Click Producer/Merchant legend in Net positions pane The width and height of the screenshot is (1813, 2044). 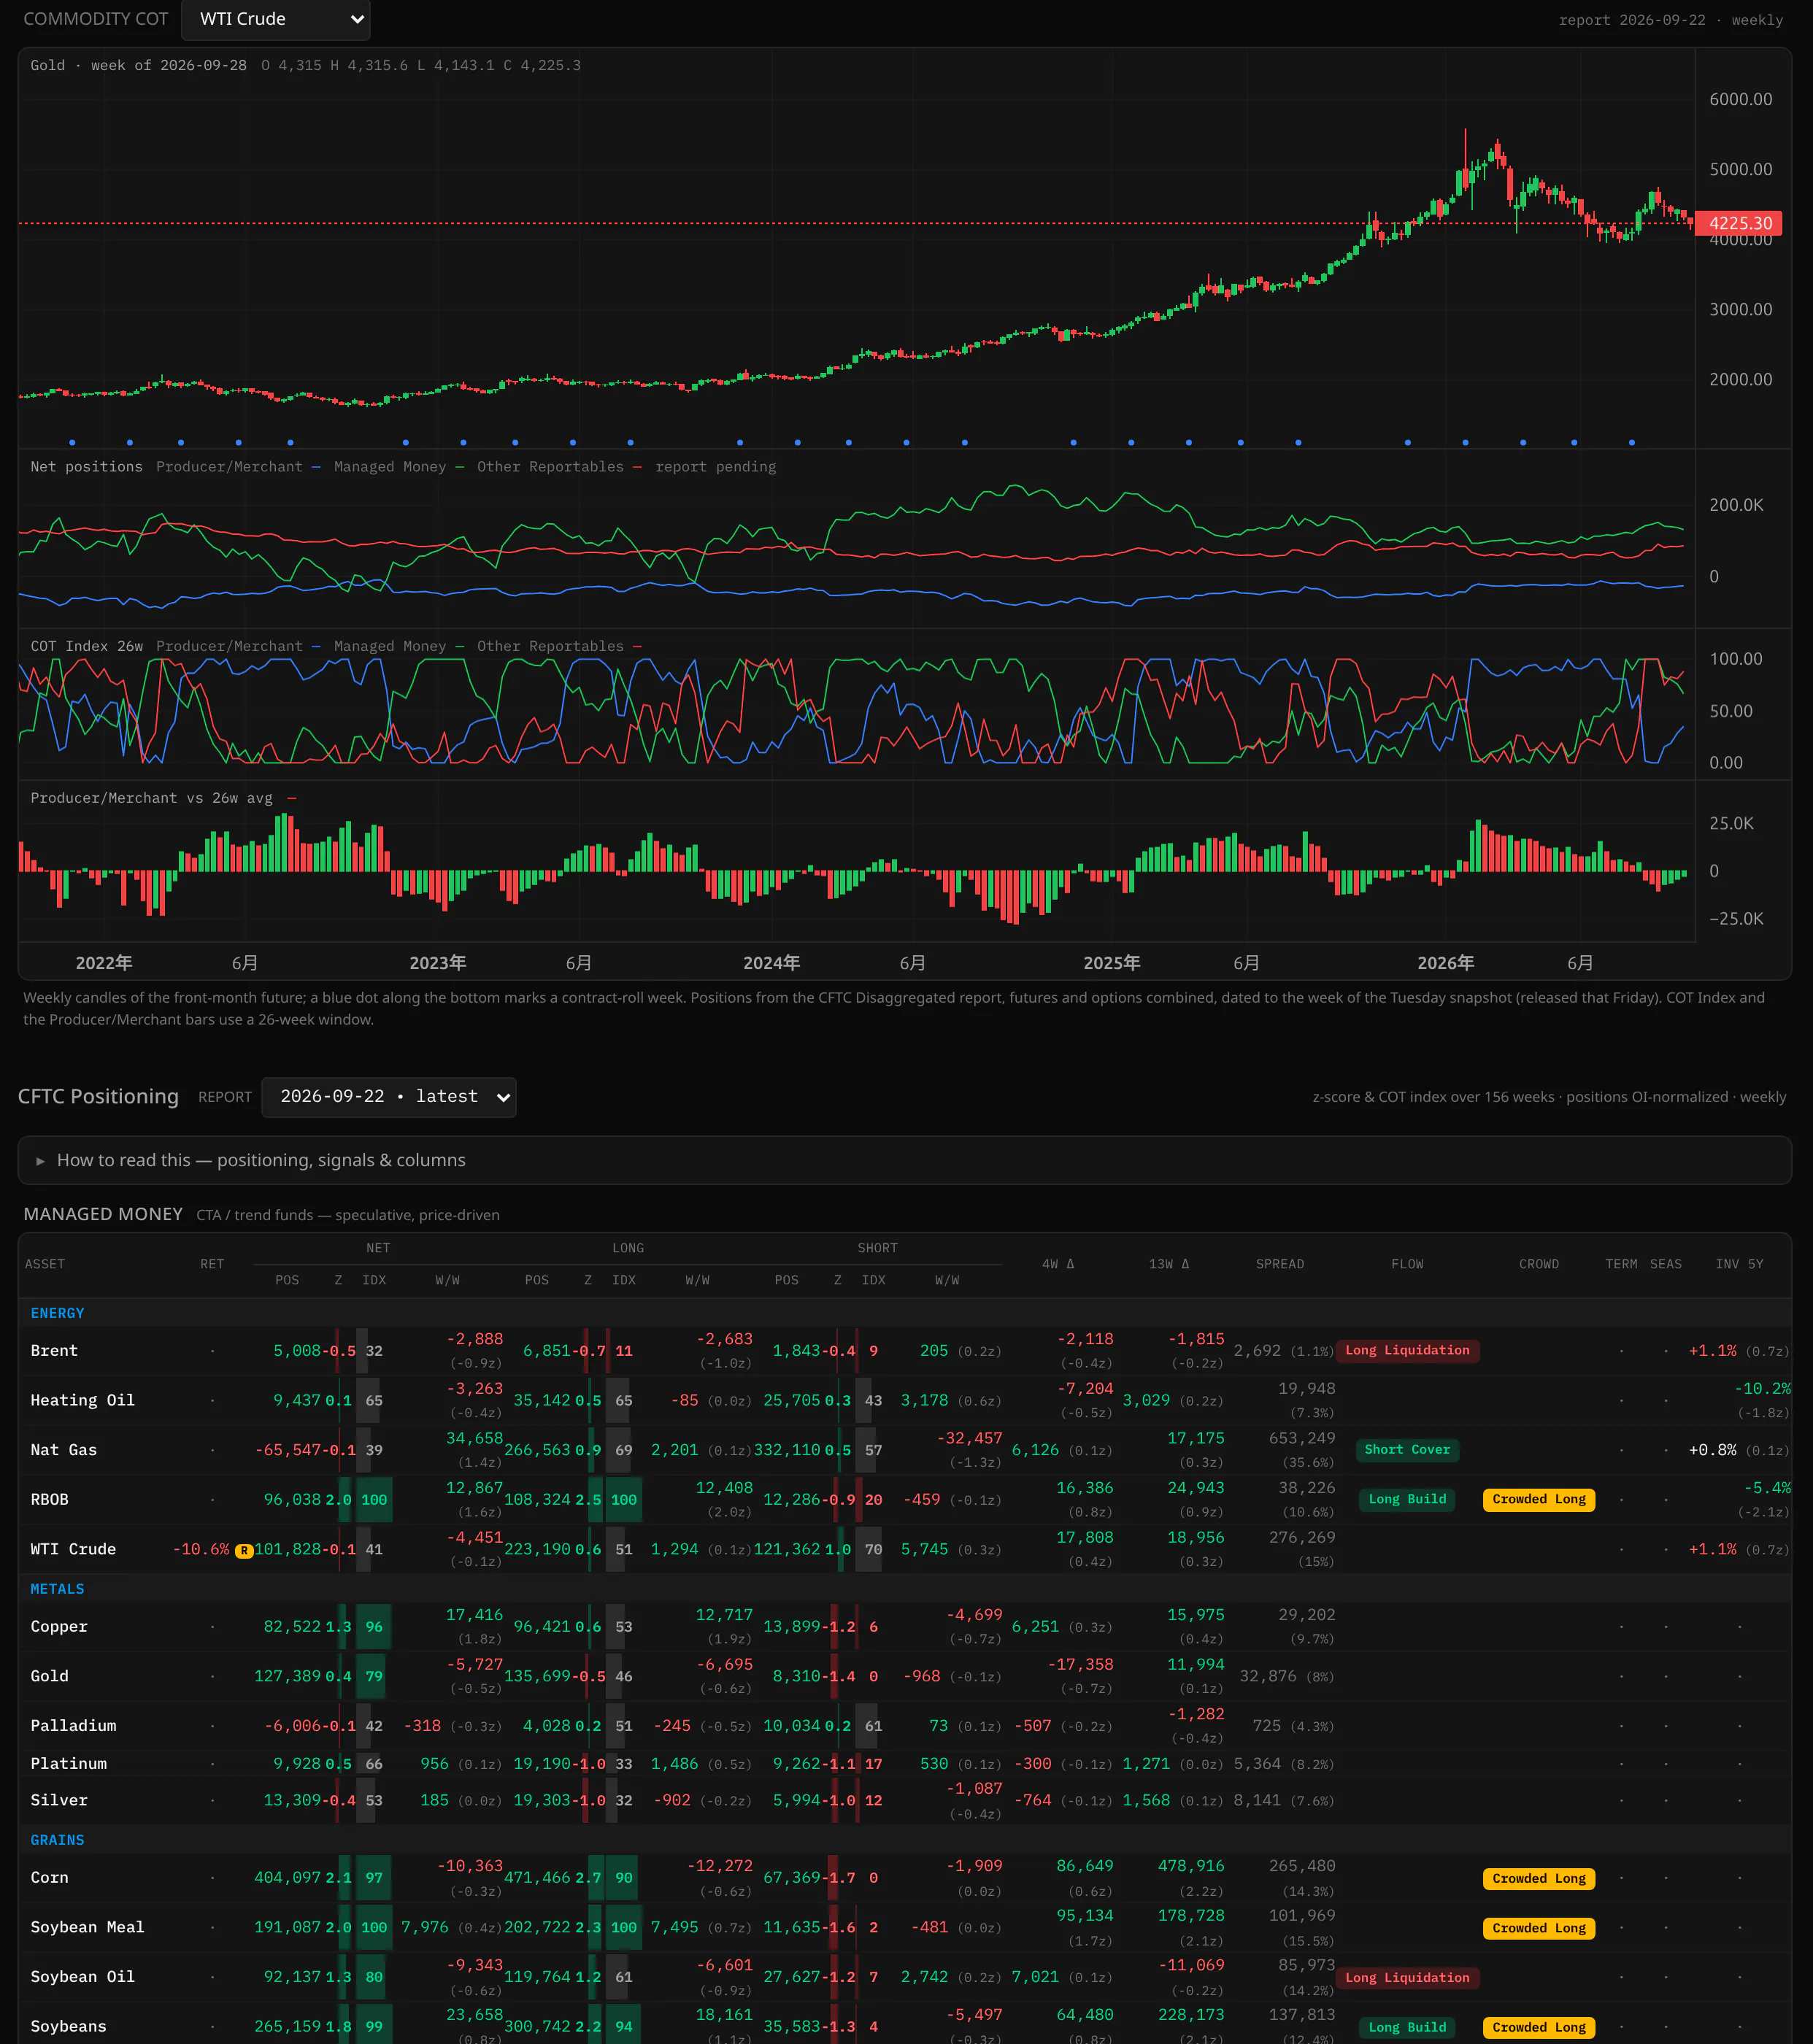[x=238, y=467]
